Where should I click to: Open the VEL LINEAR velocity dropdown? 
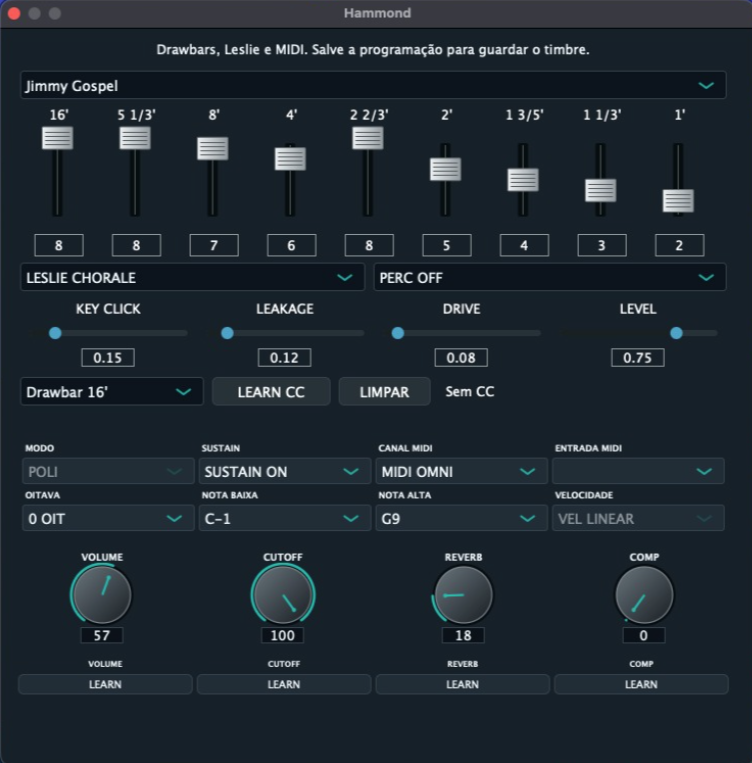(638, 518)
